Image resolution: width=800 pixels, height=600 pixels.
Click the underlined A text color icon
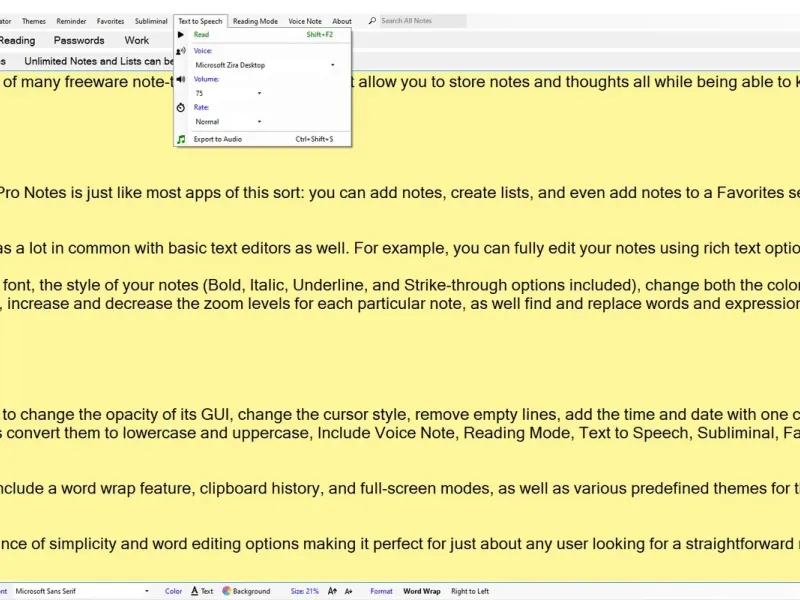[194, 591]
